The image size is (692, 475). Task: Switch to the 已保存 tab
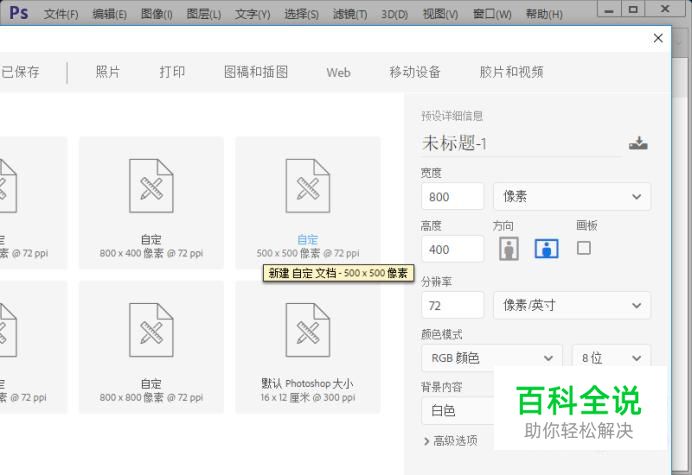click(x=20, y=72)
